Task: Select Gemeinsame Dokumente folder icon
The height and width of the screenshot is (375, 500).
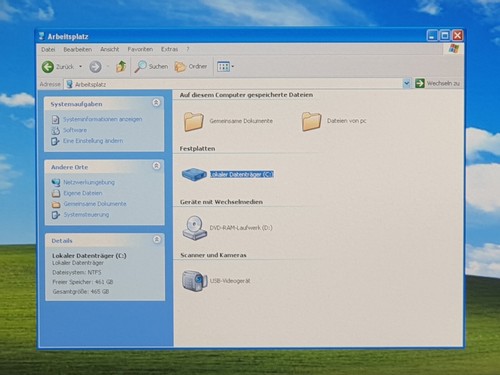Action: pyautogui.click(x=194, y=122)
